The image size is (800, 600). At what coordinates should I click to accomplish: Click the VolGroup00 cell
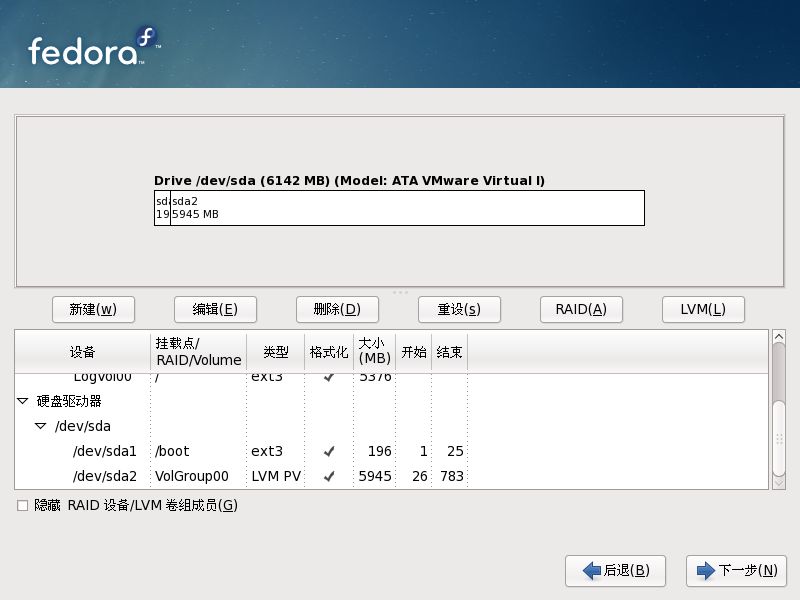[192, 476]
